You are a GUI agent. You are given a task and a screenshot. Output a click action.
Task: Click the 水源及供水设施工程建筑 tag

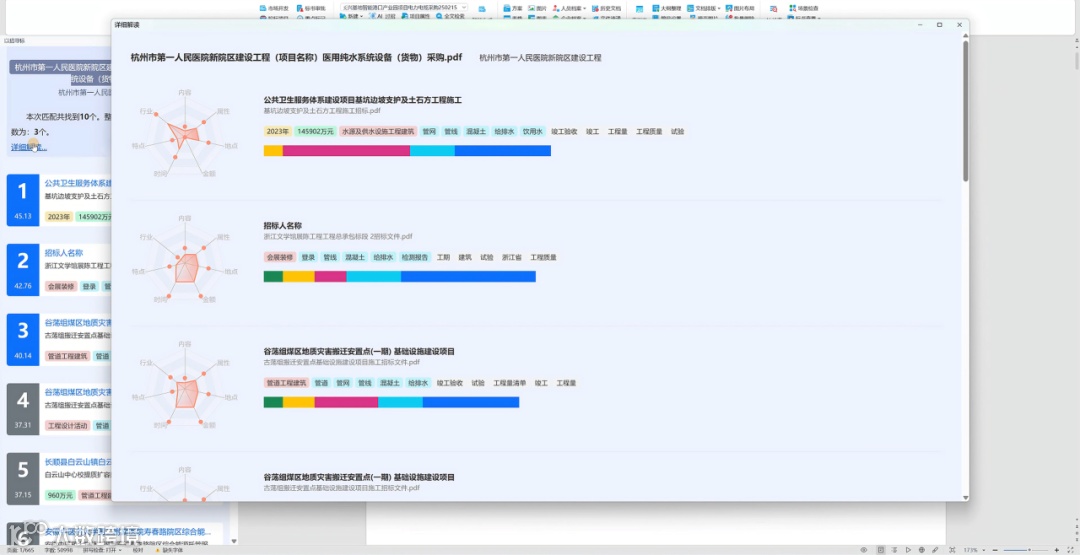[378, 131]
